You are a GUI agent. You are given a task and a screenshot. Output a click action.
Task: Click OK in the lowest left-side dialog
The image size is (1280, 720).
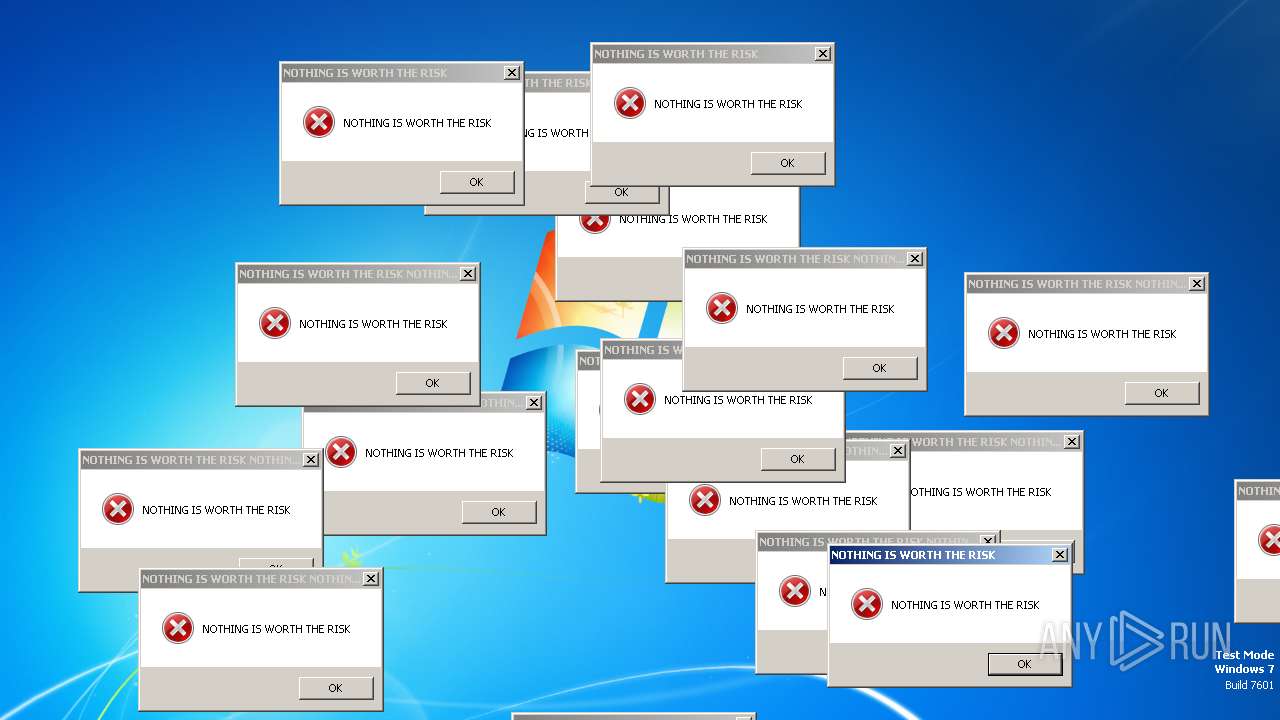[x=335, y=688]
